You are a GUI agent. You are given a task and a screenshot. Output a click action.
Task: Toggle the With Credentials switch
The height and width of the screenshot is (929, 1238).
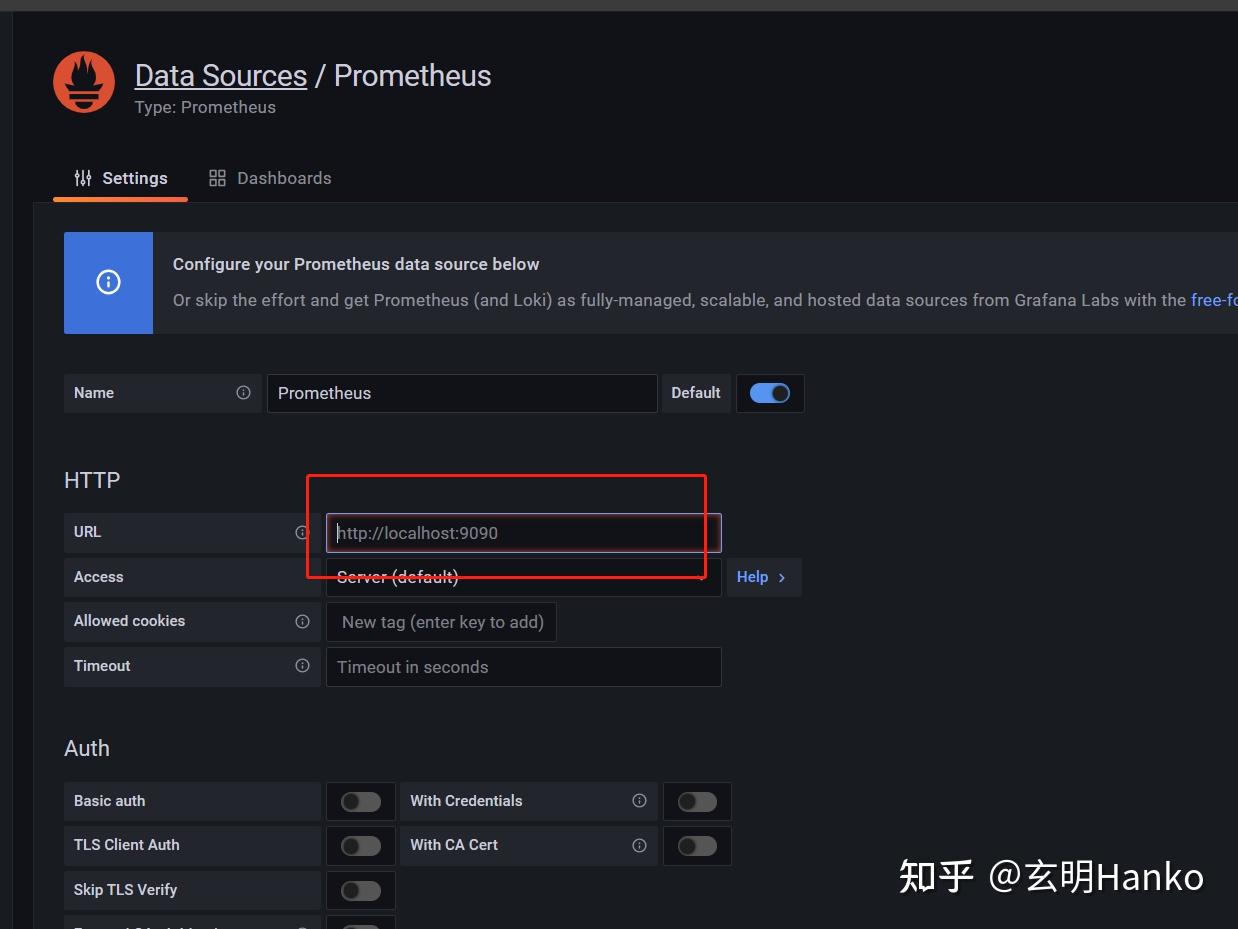coord(697,802)
